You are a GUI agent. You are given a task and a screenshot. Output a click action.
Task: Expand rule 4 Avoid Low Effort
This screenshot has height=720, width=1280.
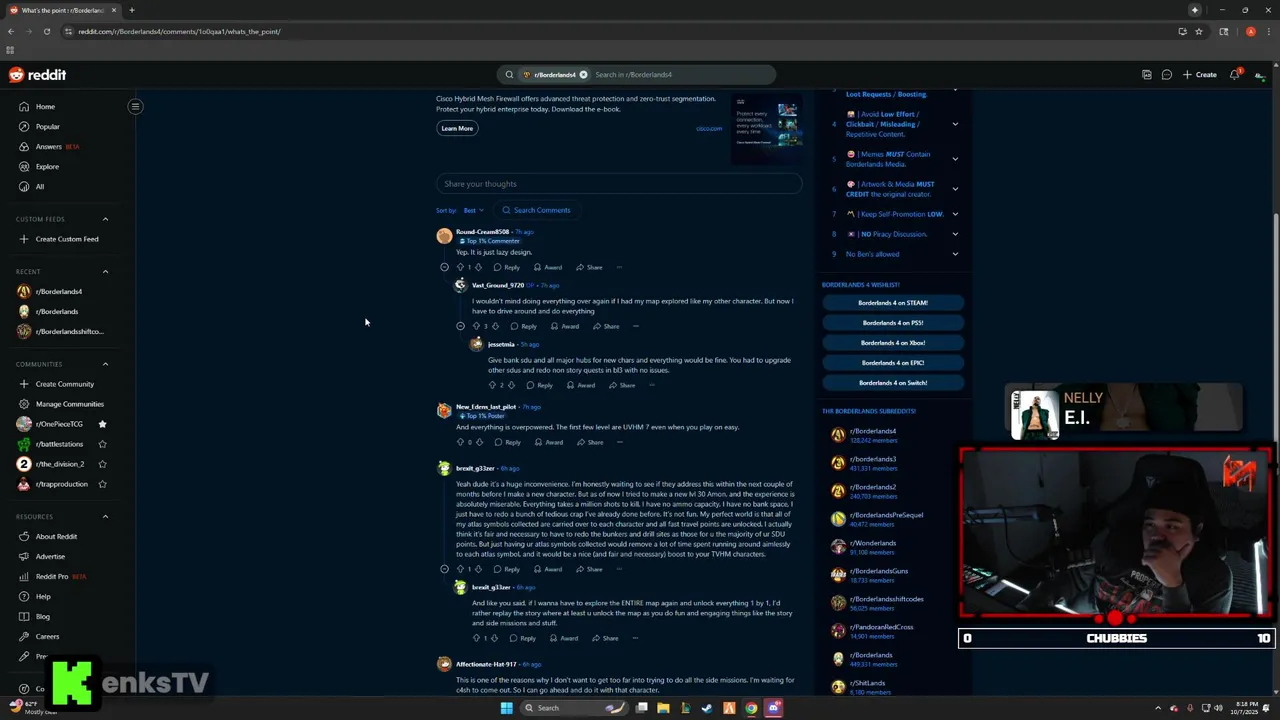coord(955,124)
